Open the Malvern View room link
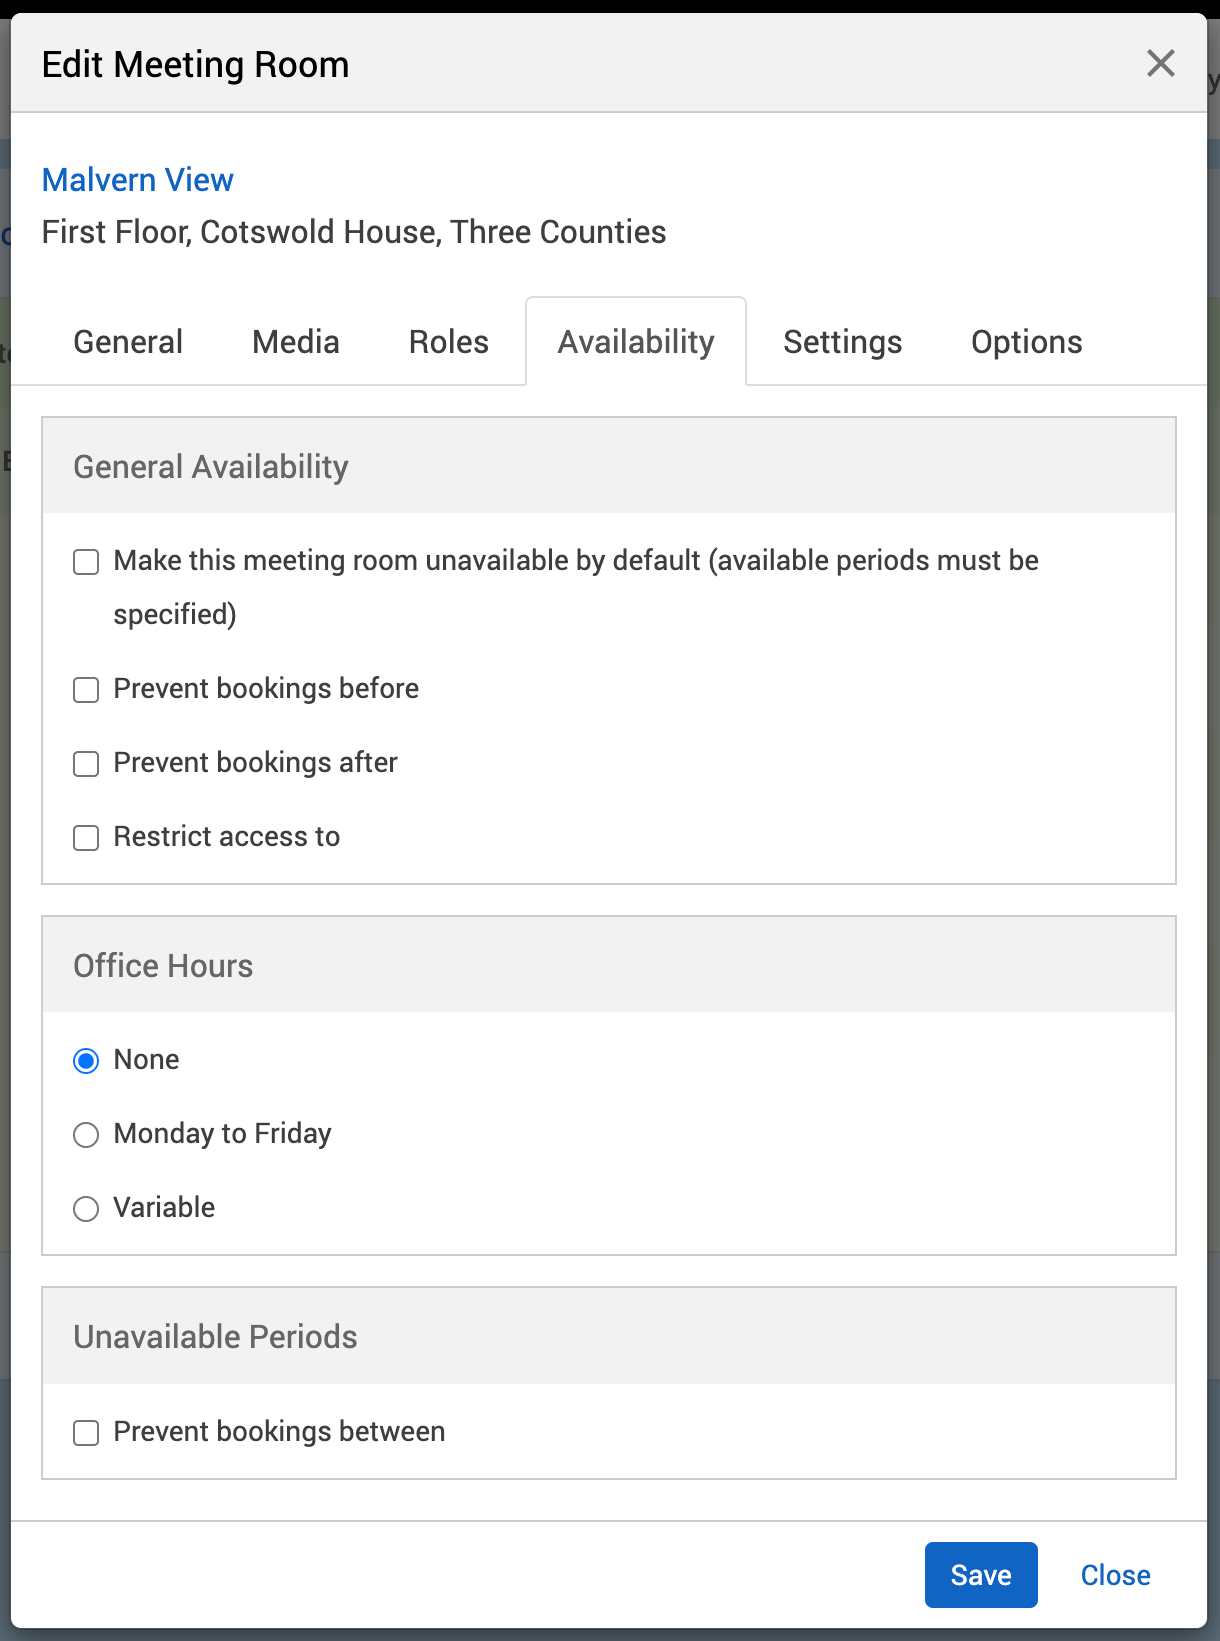This screenshot has height=1641, width=1220. [x=138, y=180]
